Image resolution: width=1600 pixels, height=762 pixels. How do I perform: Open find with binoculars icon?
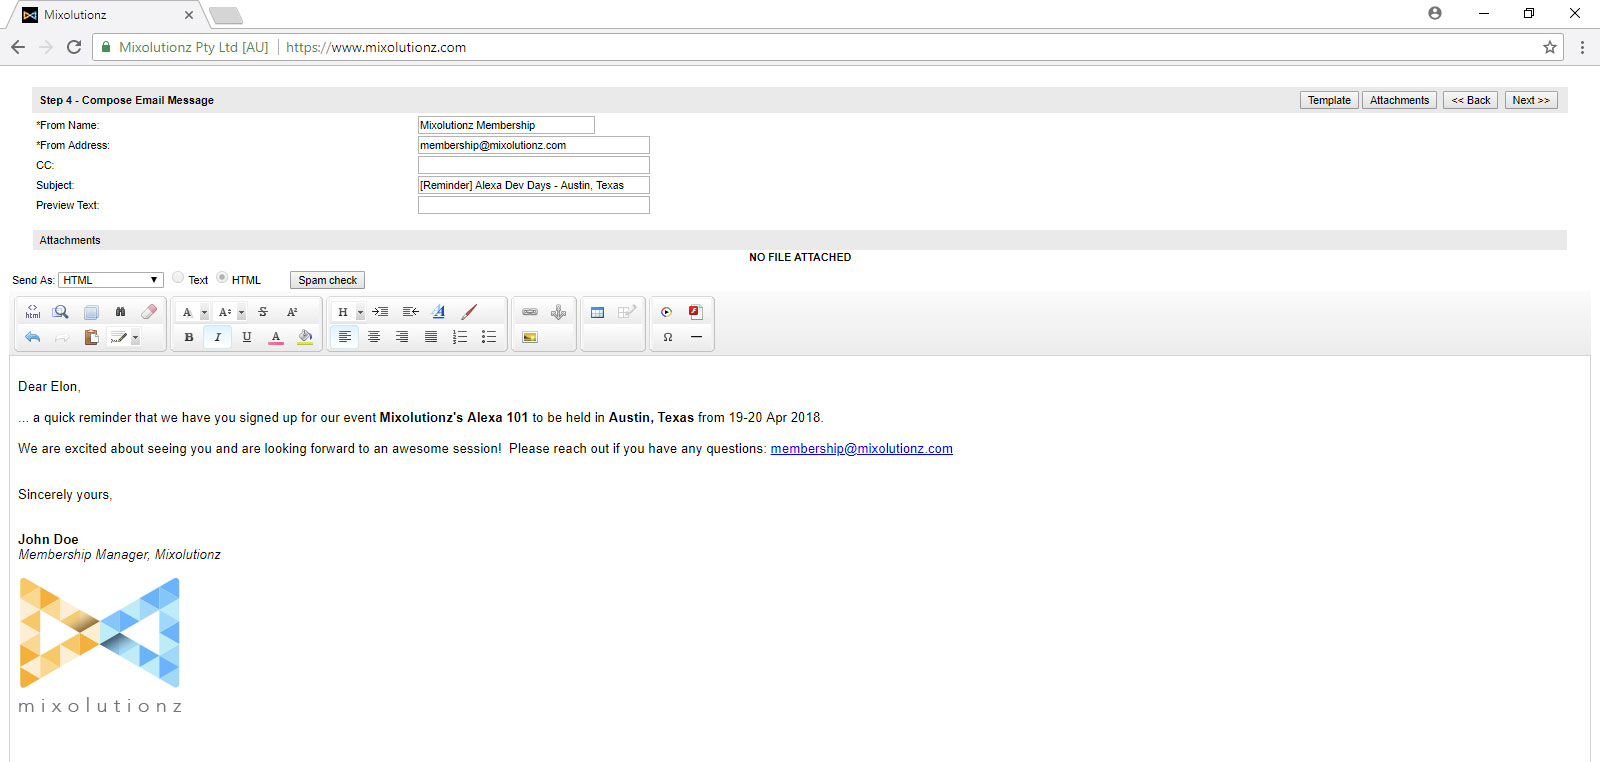click(120, 312)
